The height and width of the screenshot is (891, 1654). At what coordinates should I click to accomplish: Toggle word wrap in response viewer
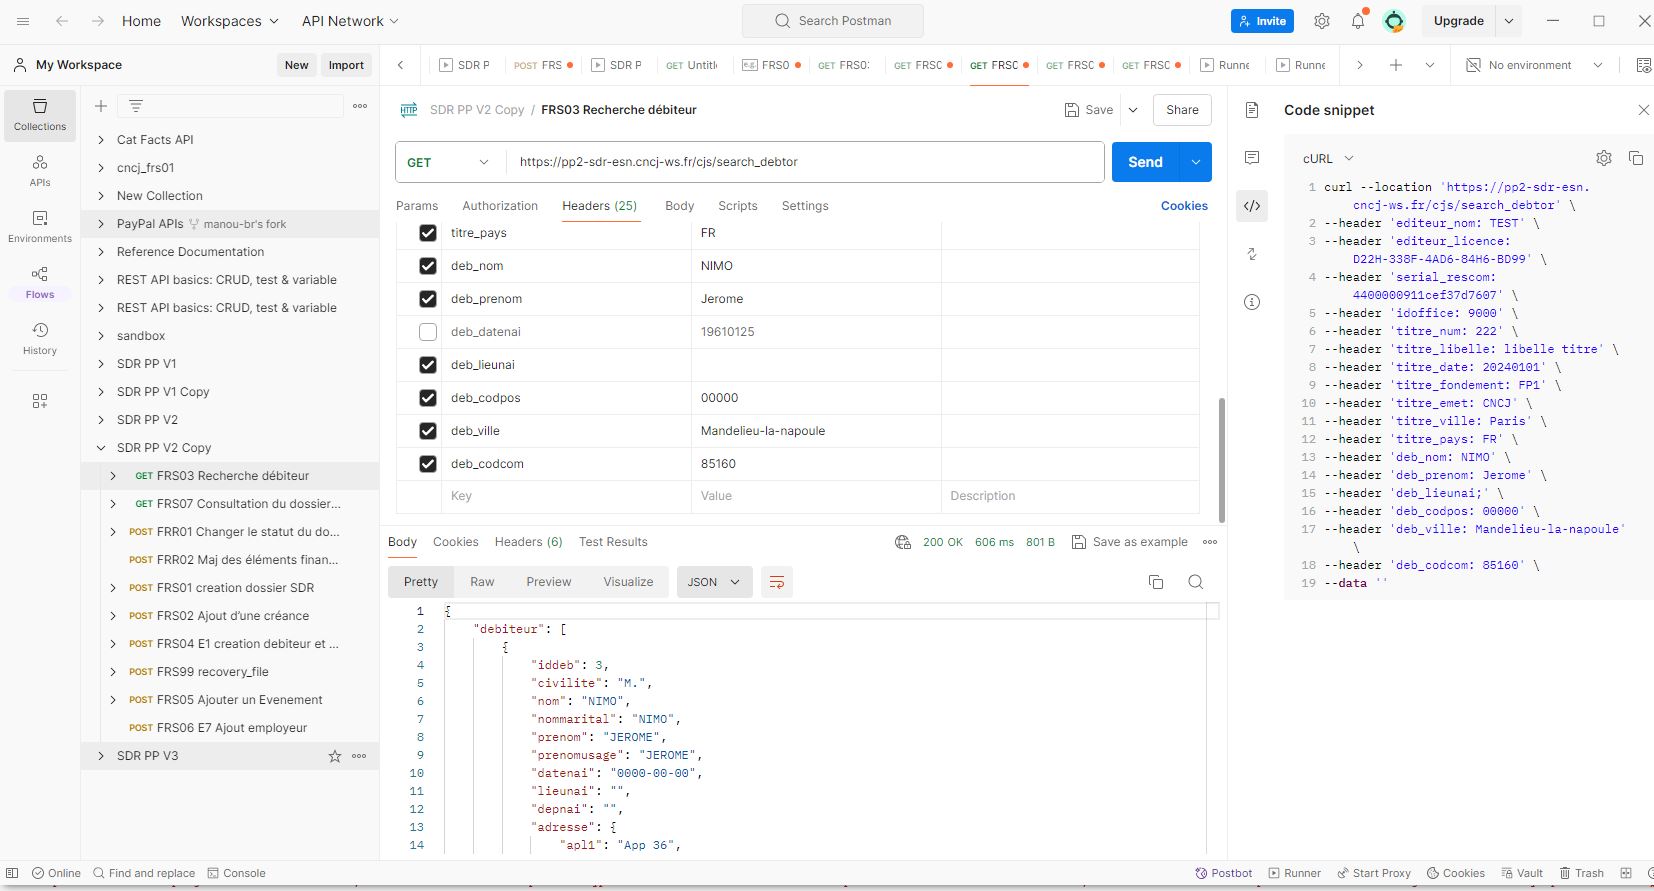coord(777,582)
